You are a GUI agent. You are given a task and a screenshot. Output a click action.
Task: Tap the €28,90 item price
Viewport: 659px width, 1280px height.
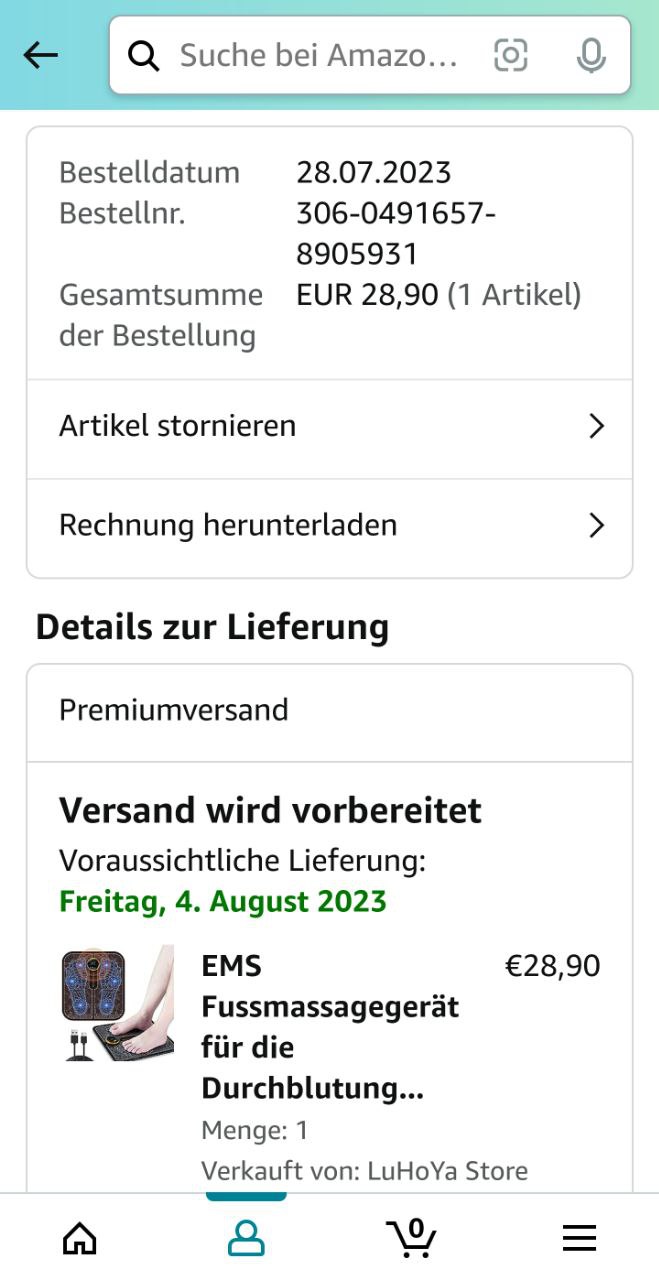[552, 966]
